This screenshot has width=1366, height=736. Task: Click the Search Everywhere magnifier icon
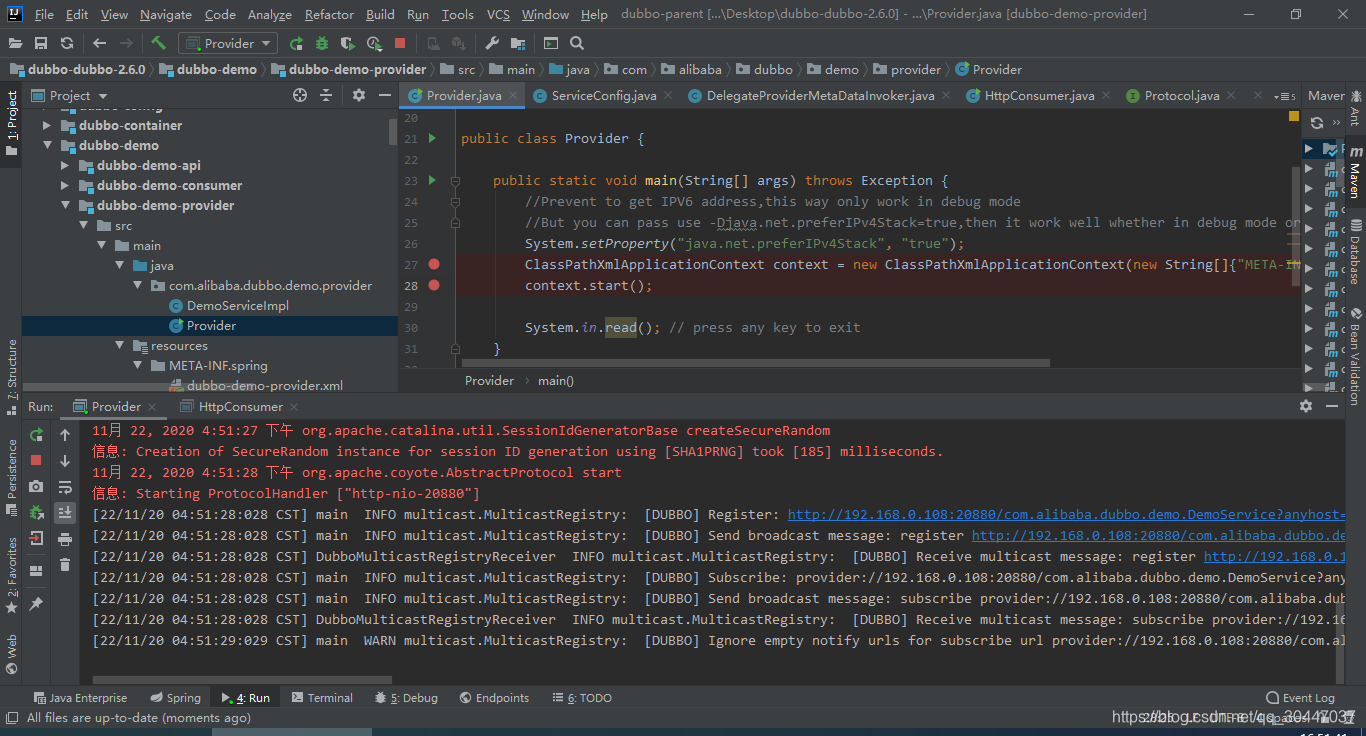pyautogui.click(x=577, y=43)
